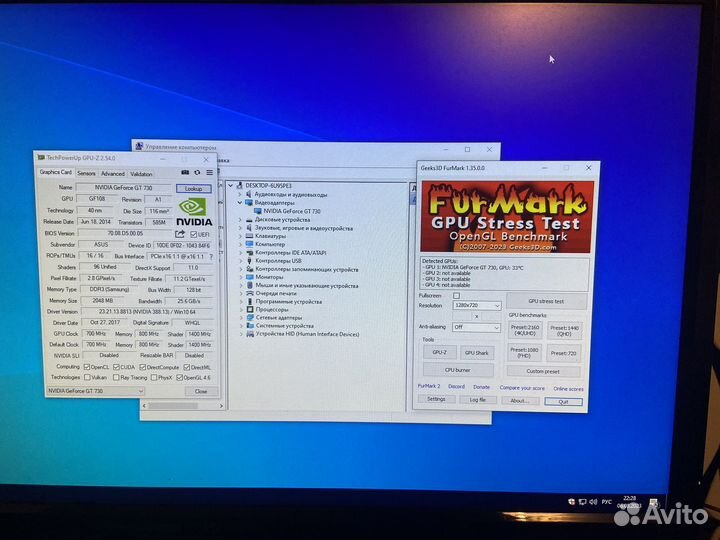Click GPU-Z screenshot camera icon
This screenshot has width=720, height=540.
point(185,173)
